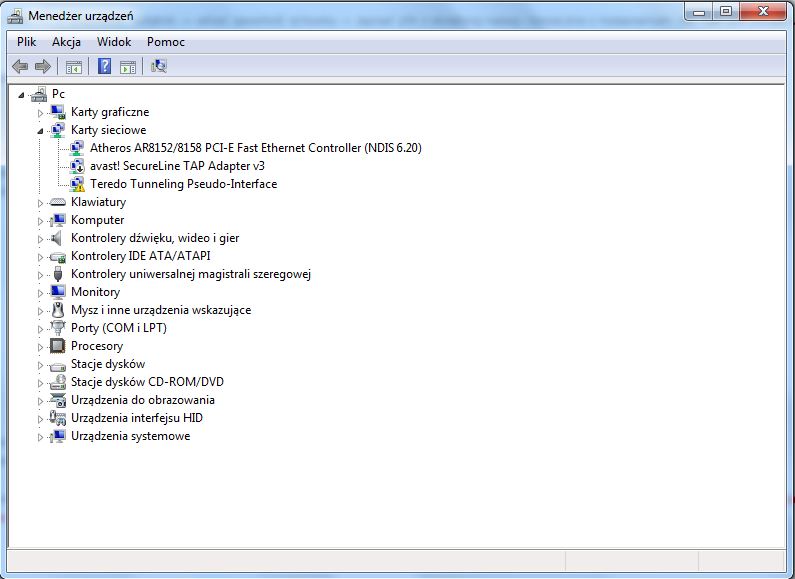Maximize the Menedżer urządzeń window
The height and width of the screenshot is (579, 795).
(726, 11)
